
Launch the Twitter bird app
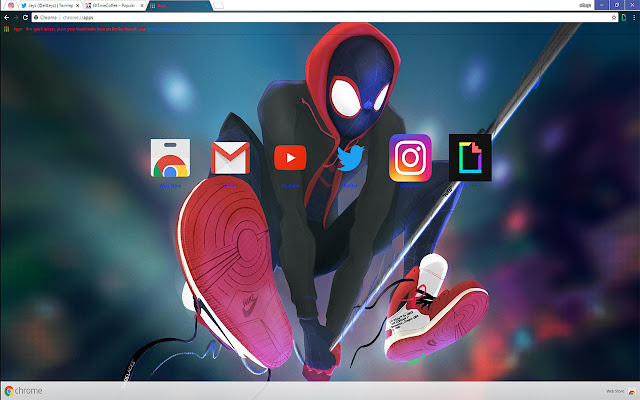click(350, 158)
